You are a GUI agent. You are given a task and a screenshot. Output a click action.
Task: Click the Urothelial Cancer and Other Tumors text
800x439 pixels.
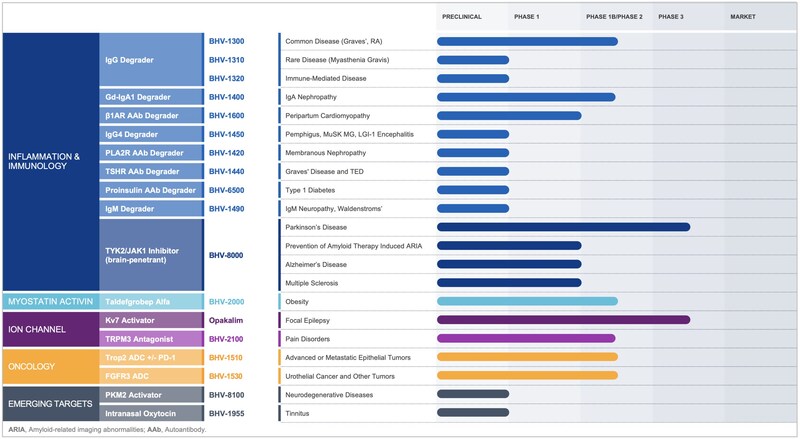pyautogui.click(x=347, y=375)
